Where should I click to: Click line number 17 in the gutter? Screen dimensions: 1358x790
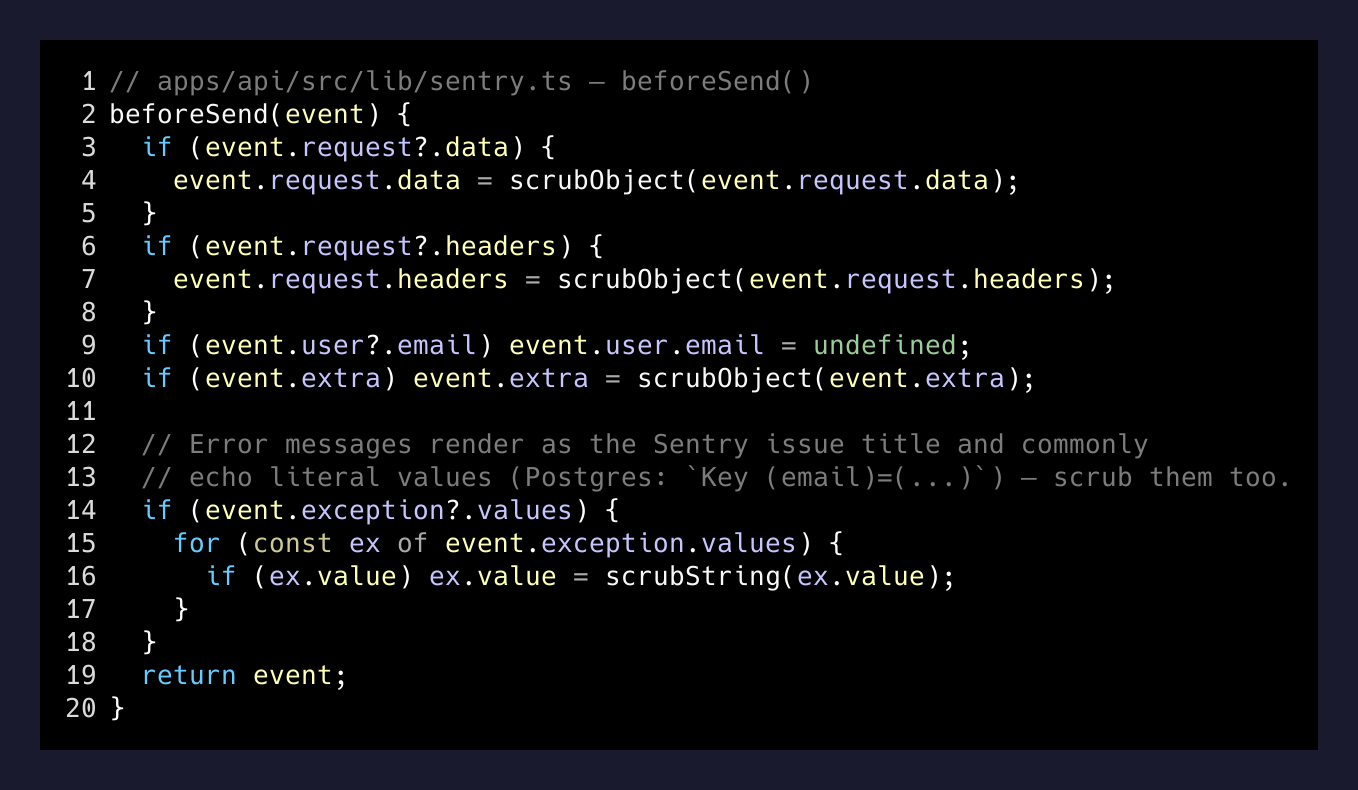82,609
